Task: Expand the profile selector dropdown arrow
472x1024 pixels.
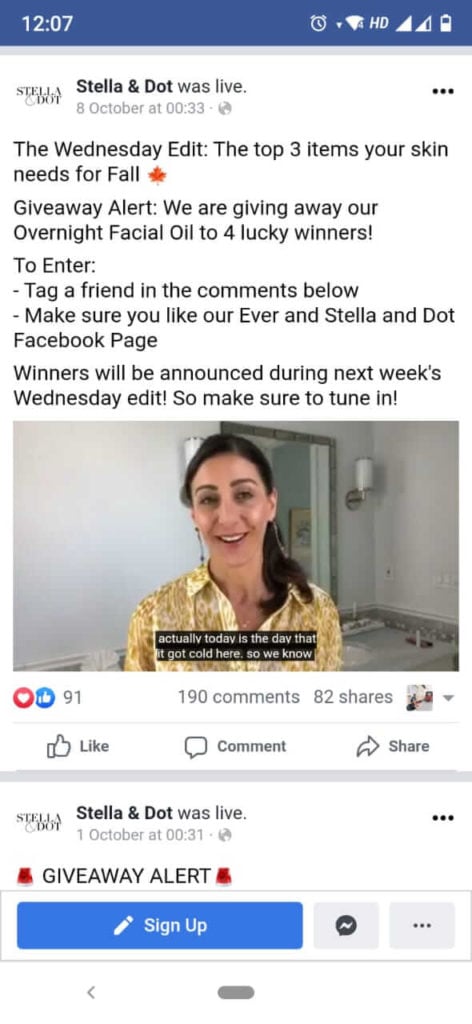Action: pos(448,697)
